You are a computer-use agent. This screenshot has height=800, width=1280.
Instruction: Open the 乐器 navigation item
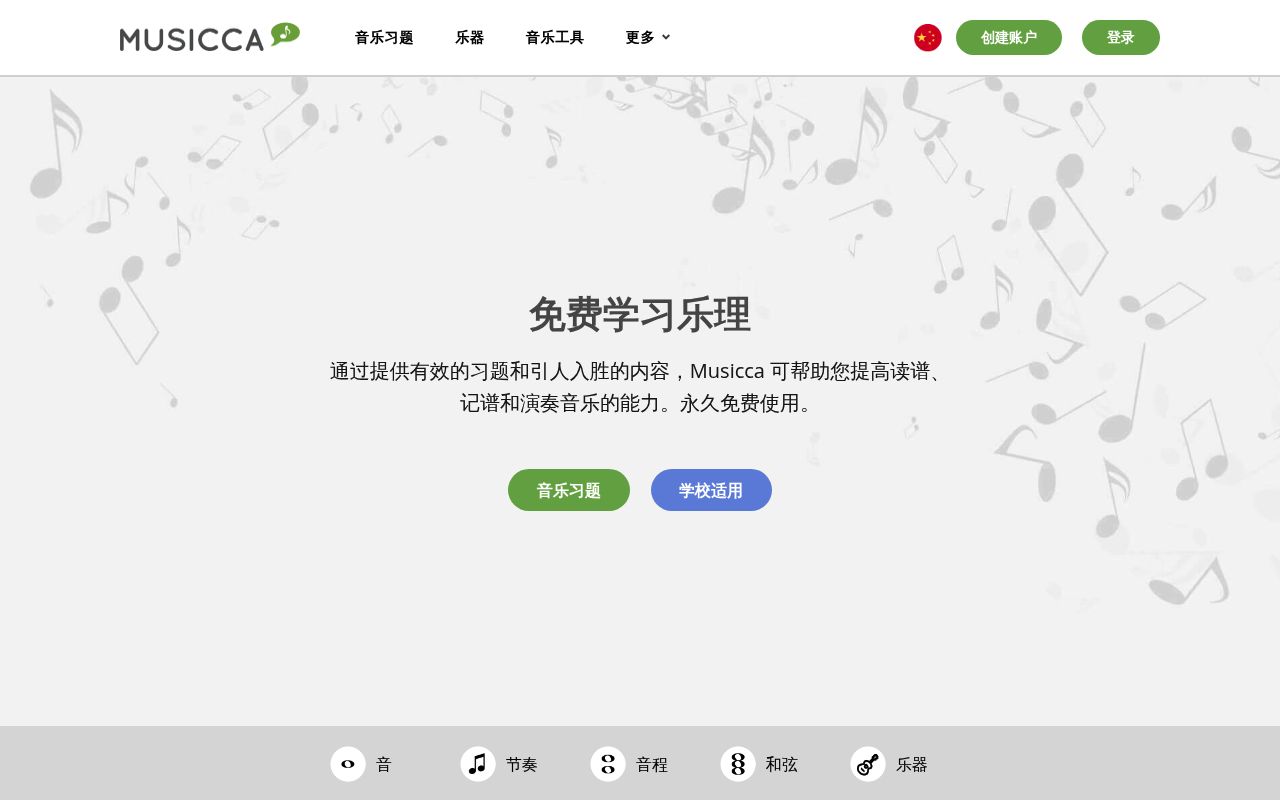click(470, 38)
